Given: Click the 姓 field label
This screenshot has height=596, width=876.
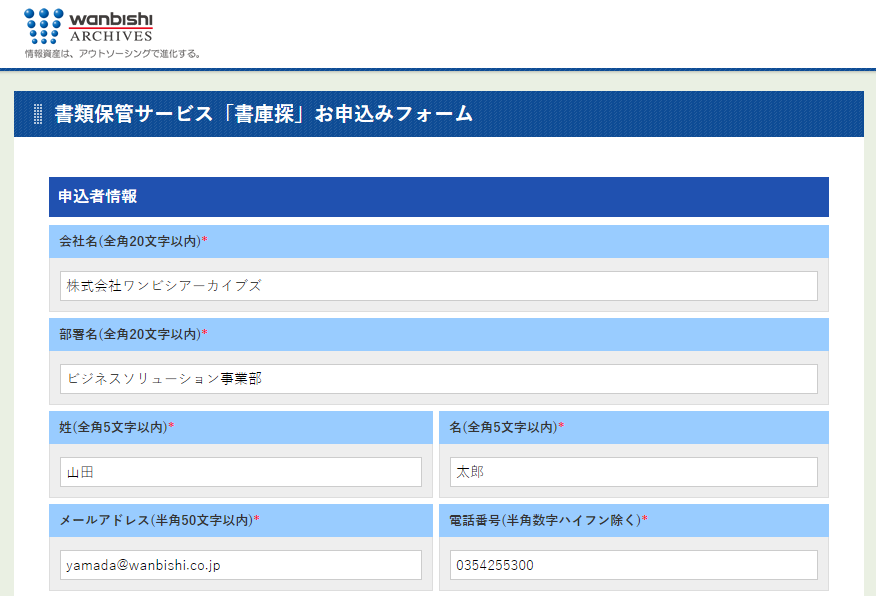Looking at the screenshot, I should tap(113, 428).
